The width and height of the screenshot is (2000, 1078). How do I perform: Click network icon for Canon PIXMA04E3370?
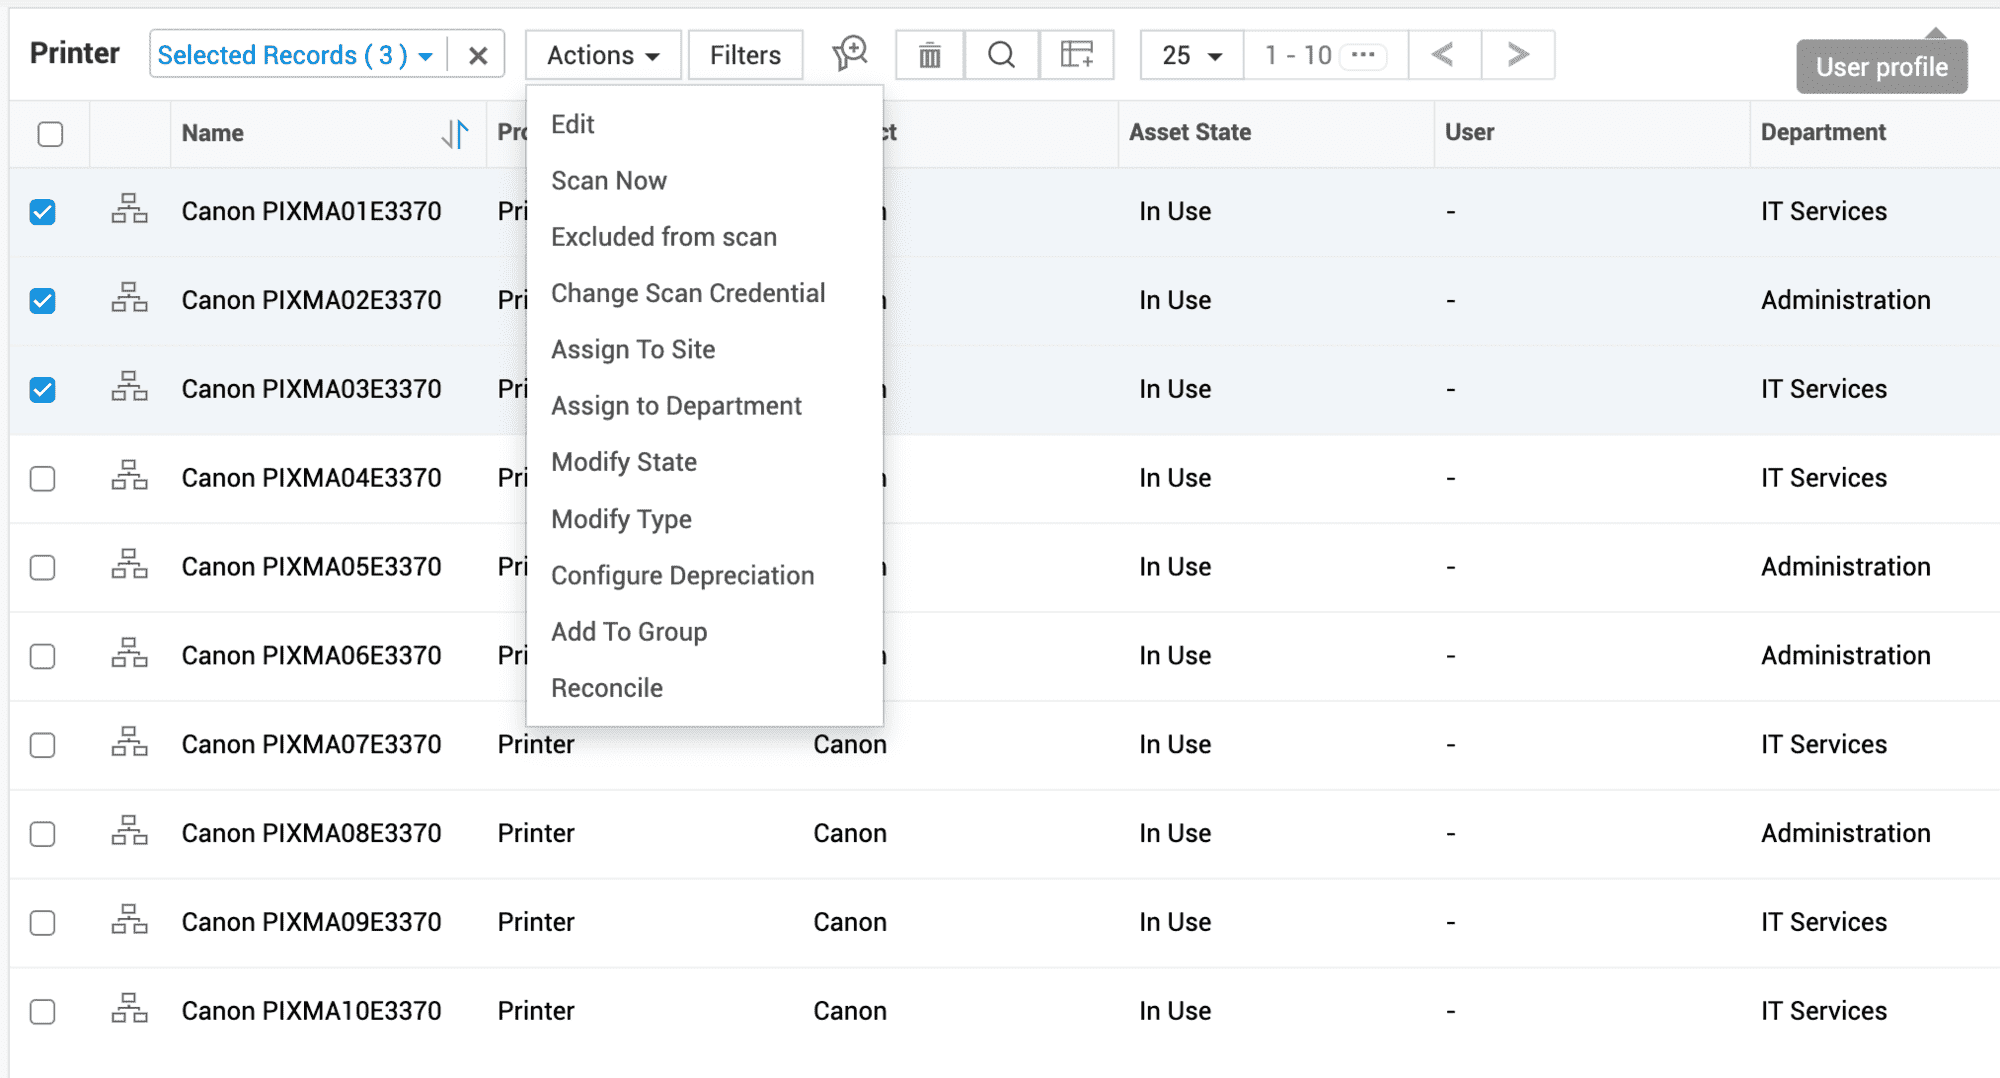[x=129, y=477]
